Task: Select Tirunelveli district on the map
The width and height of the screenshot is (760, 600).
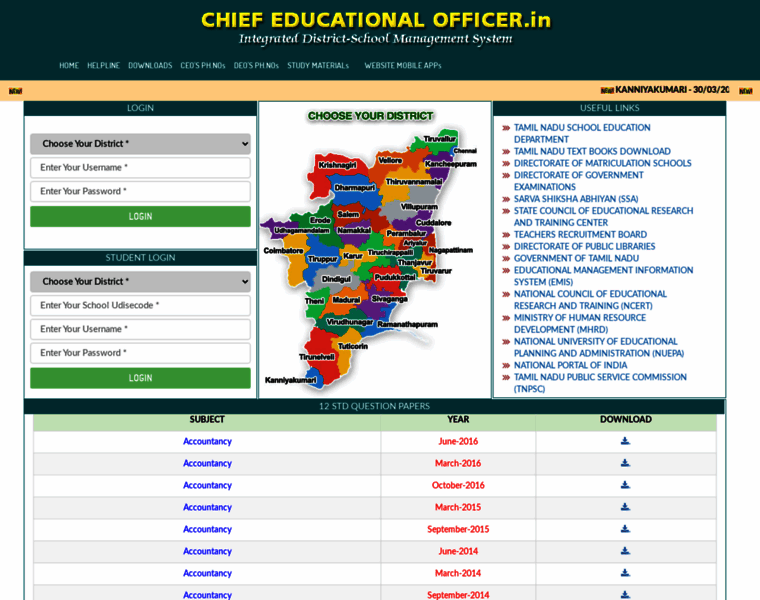Action: click(317, 357)
